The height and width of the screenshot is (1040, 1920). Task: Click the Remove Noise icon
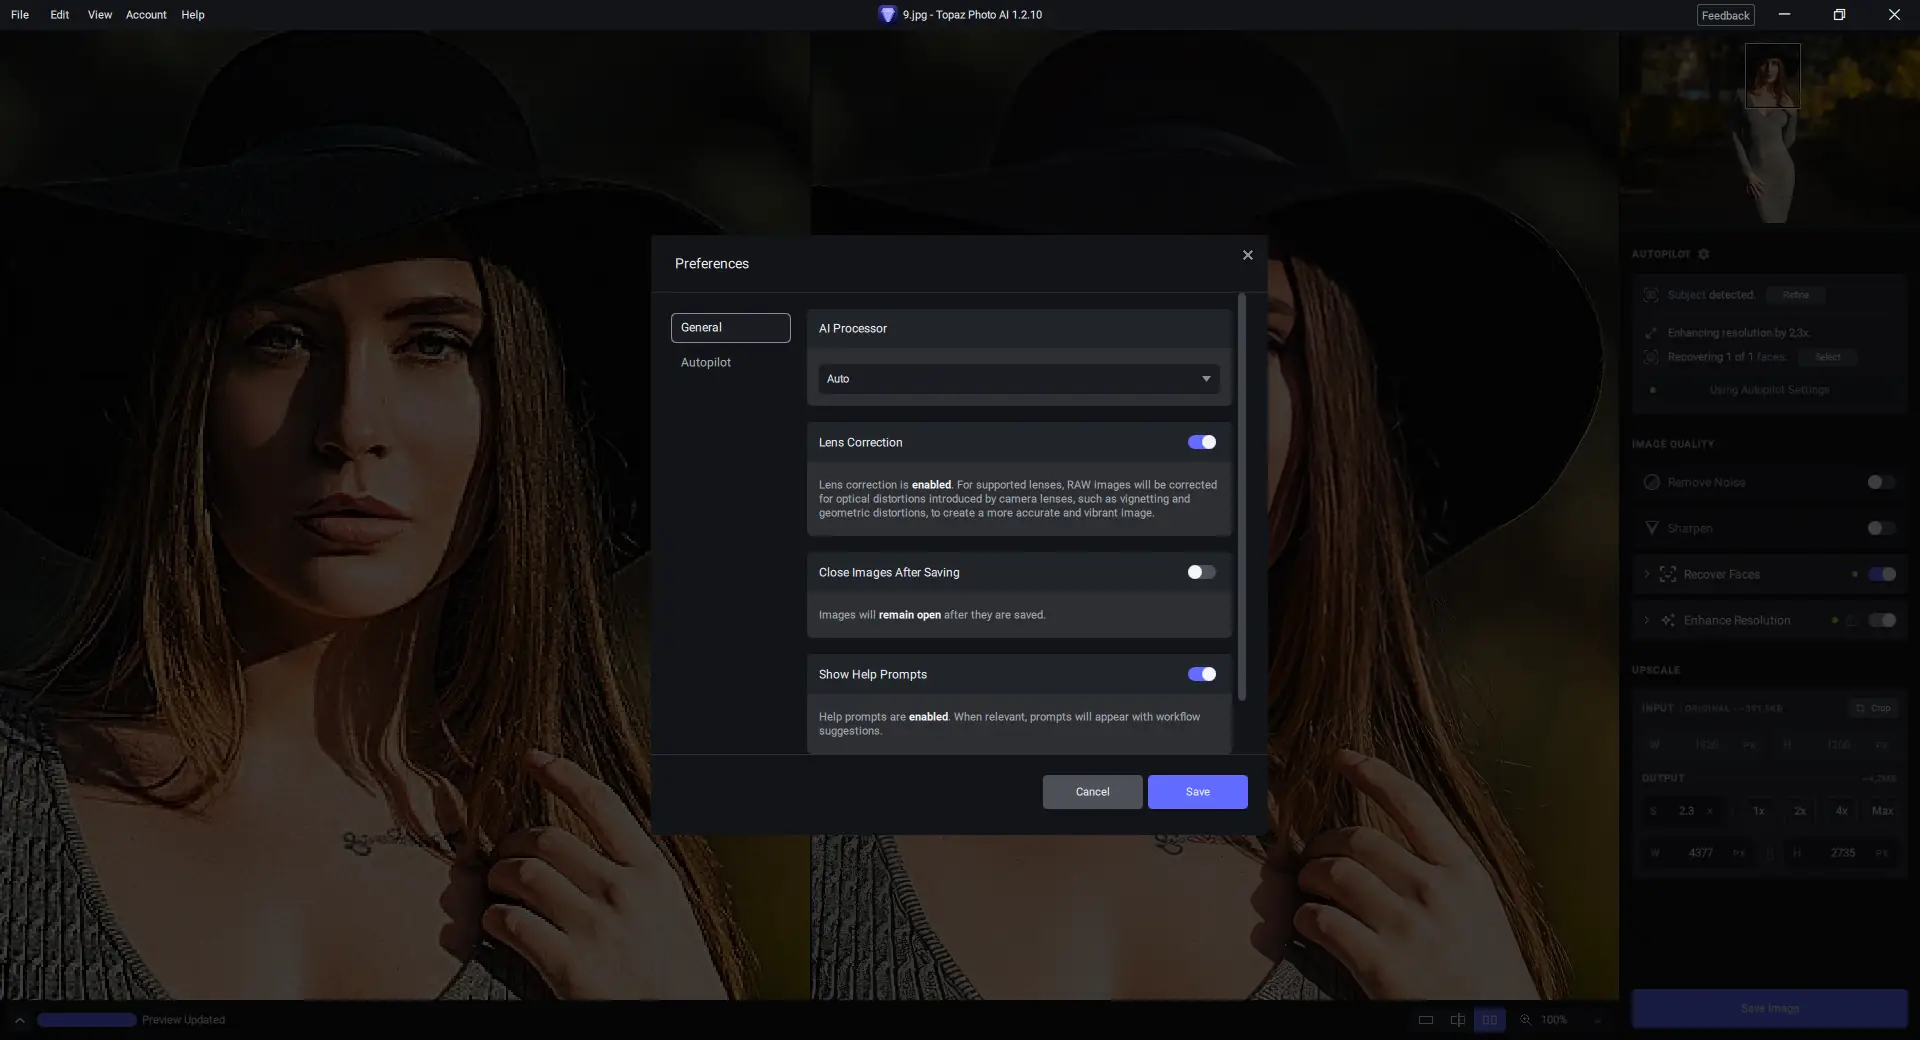pyautogui.click(x=1652, y=482)
